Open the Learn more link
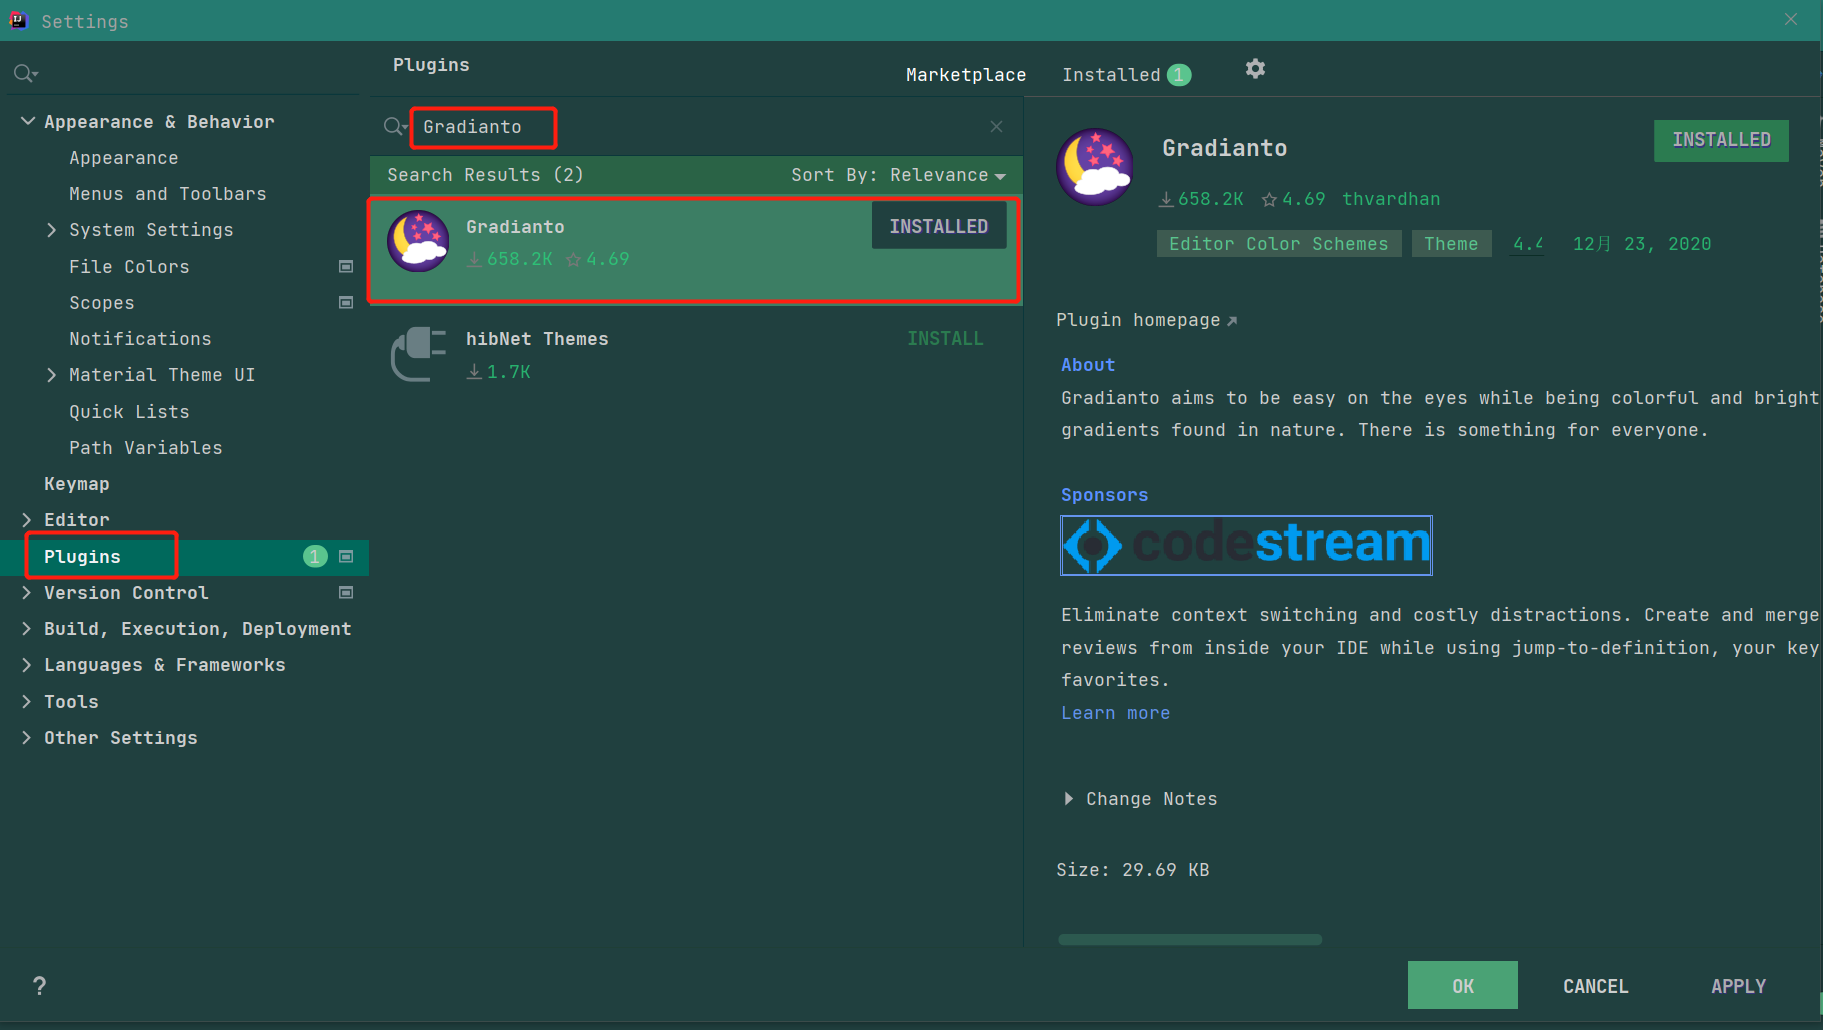 [1115, 713]
